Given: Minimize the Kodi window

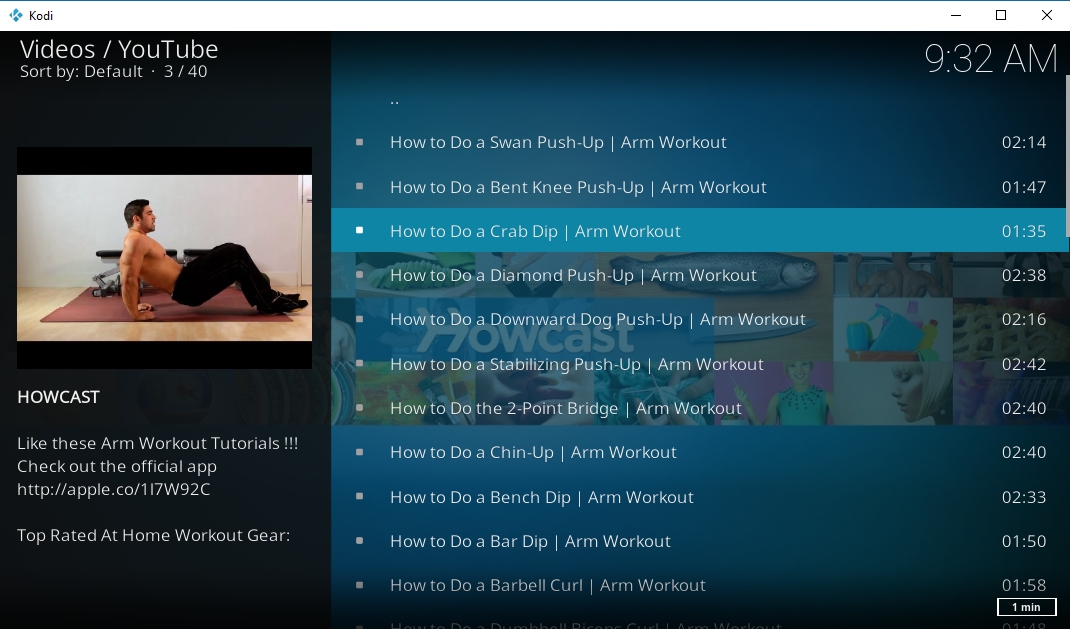Looking at the screenshot, I should click(x=956, y=15).
